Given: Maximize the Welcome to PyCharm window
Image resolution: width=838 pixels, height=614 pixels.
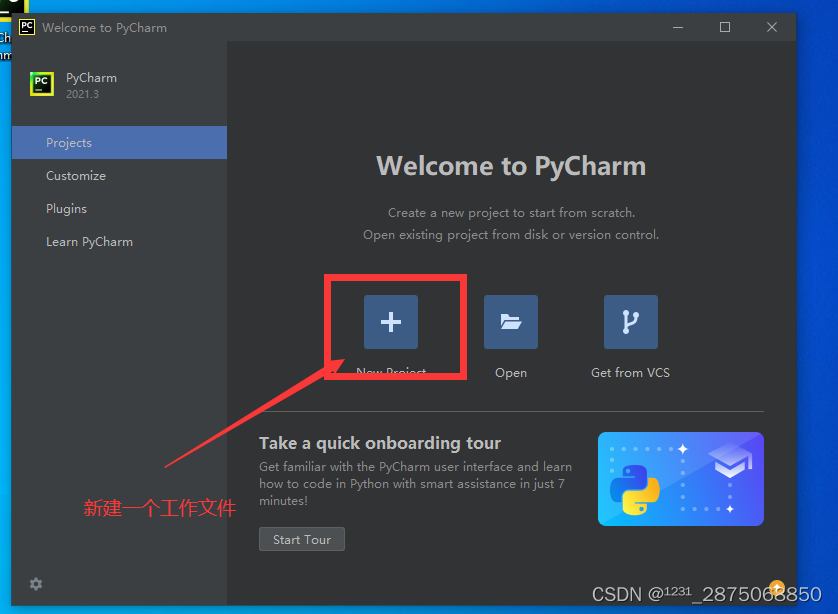Looking at the screenshot, I should tap(725, 27).
